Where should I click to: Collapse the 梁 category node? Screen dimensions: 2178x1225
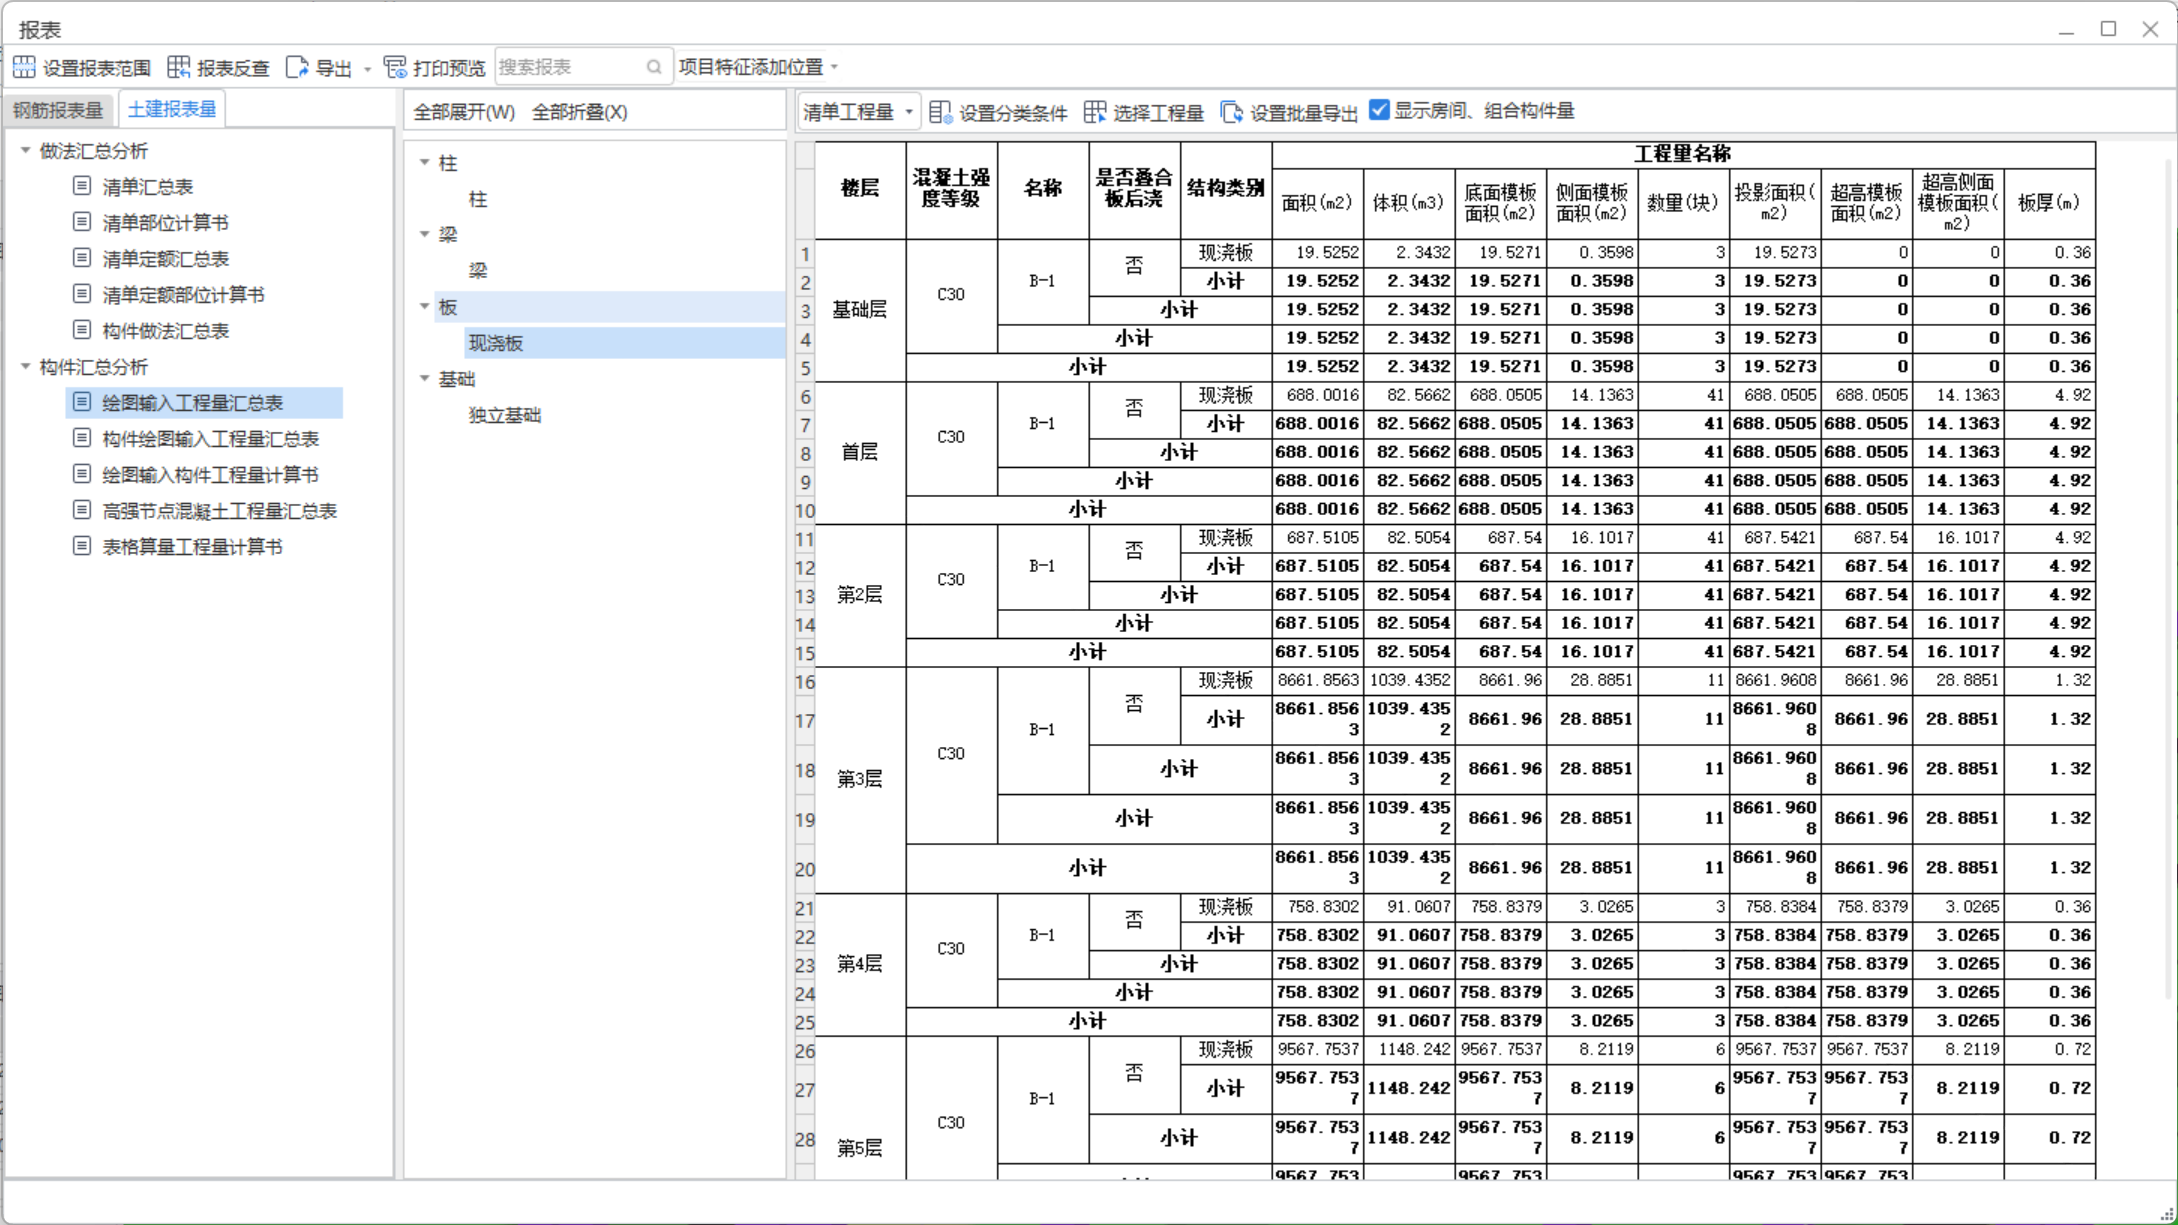click(424, 234)
